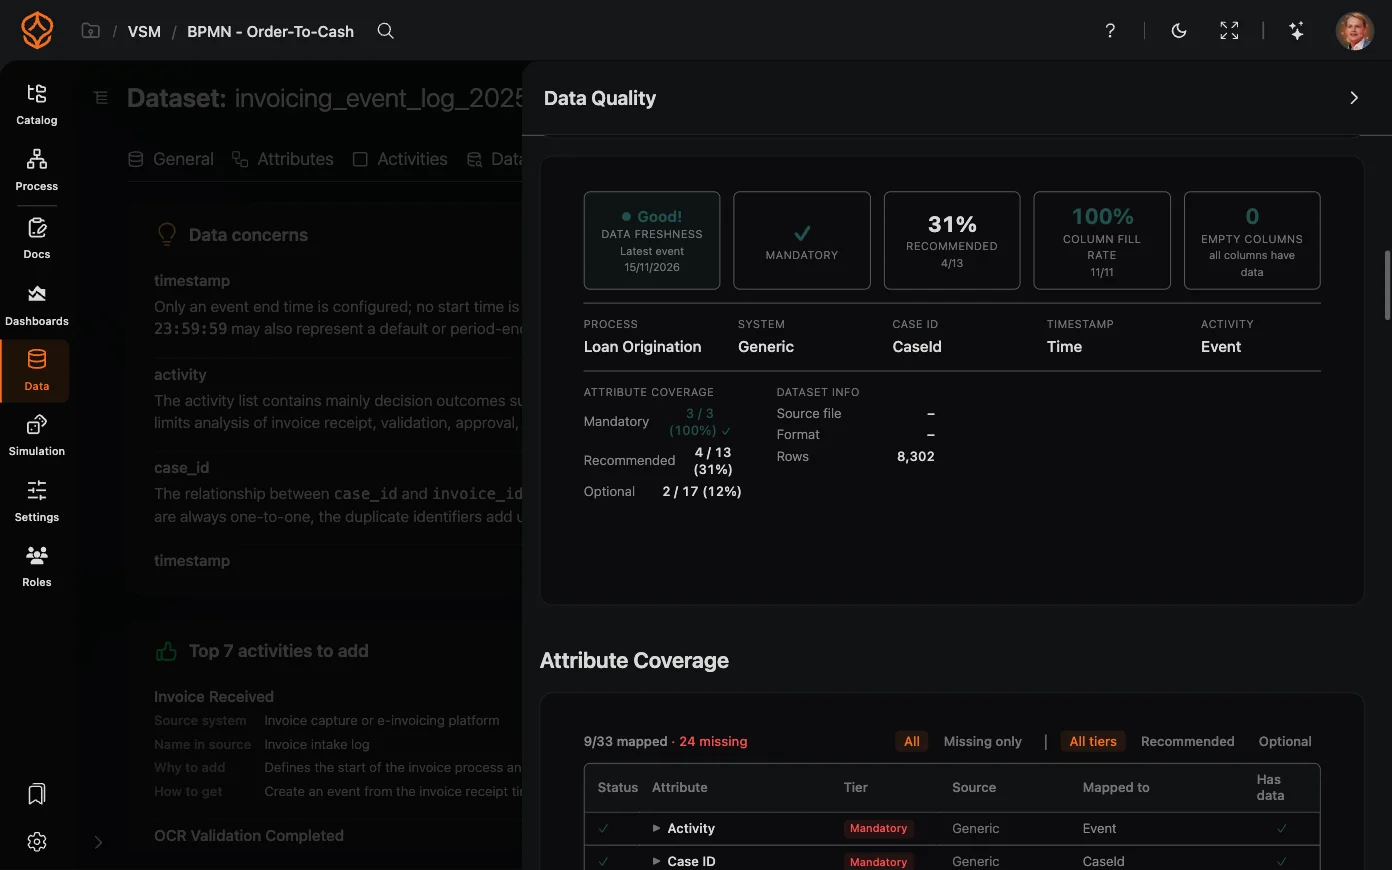
Task: Switch to the Activities tab
Action: [400, 159]
